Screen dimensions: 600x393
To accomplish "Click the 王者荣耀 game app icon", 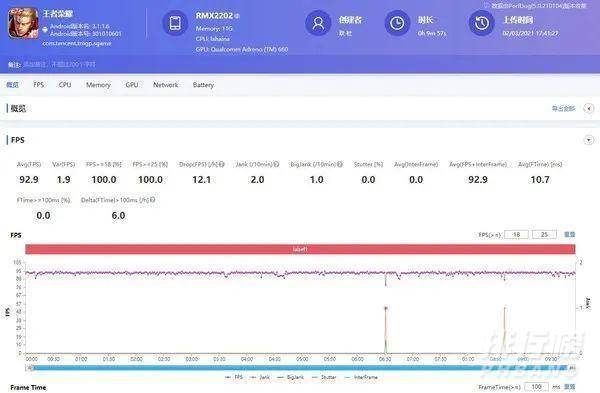I will pos(23,23).
